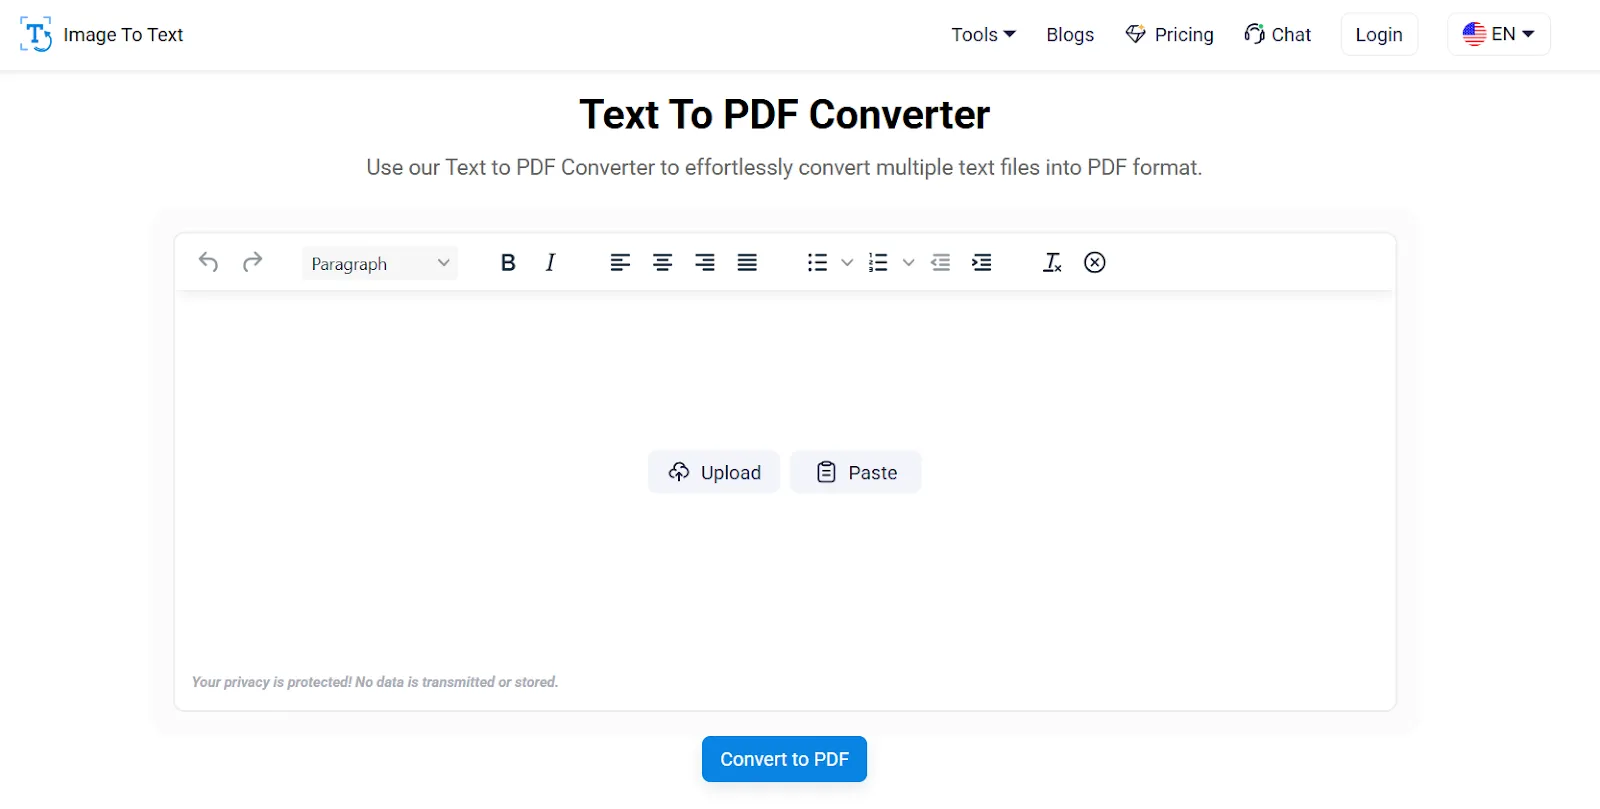Open the Chat link
Viewport: 1600px width, 809px height.
pos(1277,35)
